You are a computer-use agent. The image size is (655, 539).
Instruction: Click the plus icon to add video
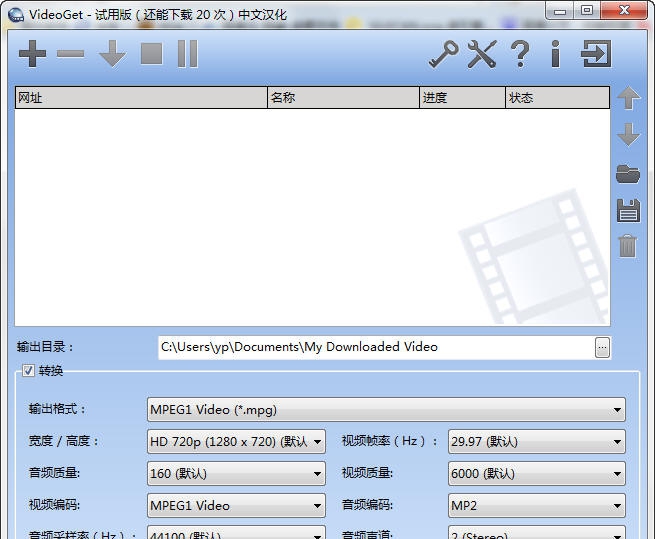32,53
